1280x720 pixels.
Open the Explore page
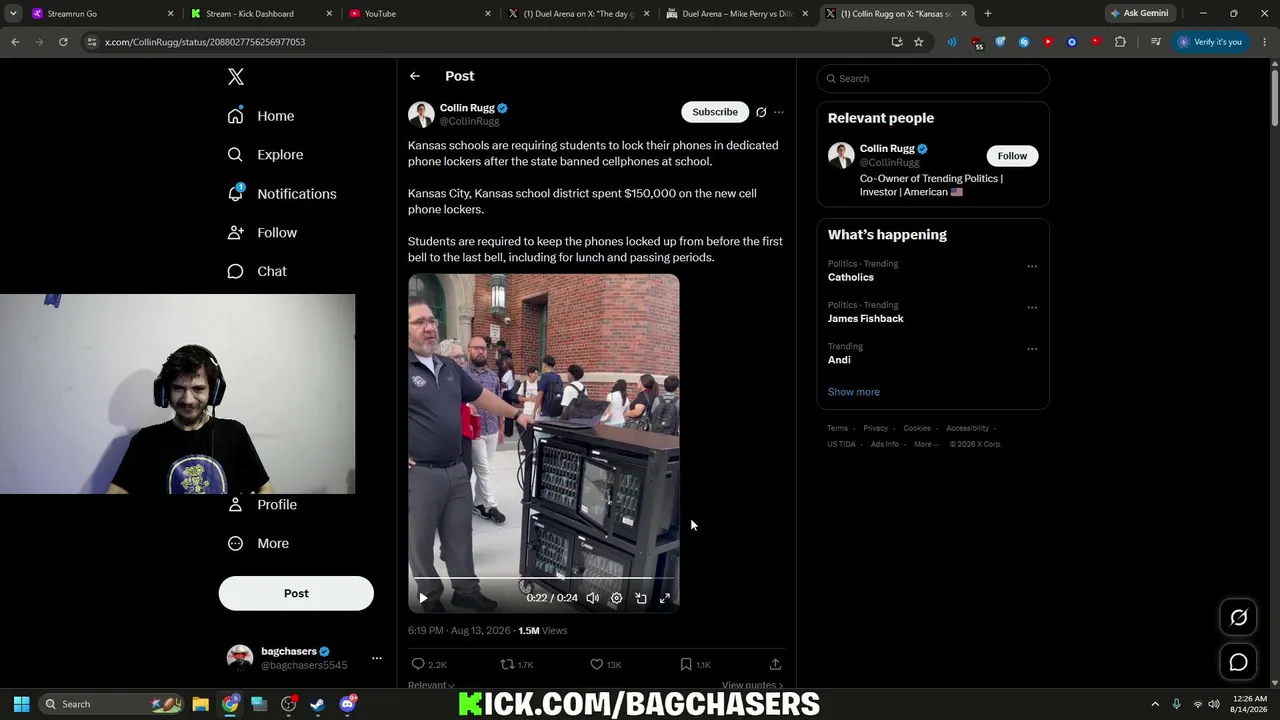tap(265, 155)
